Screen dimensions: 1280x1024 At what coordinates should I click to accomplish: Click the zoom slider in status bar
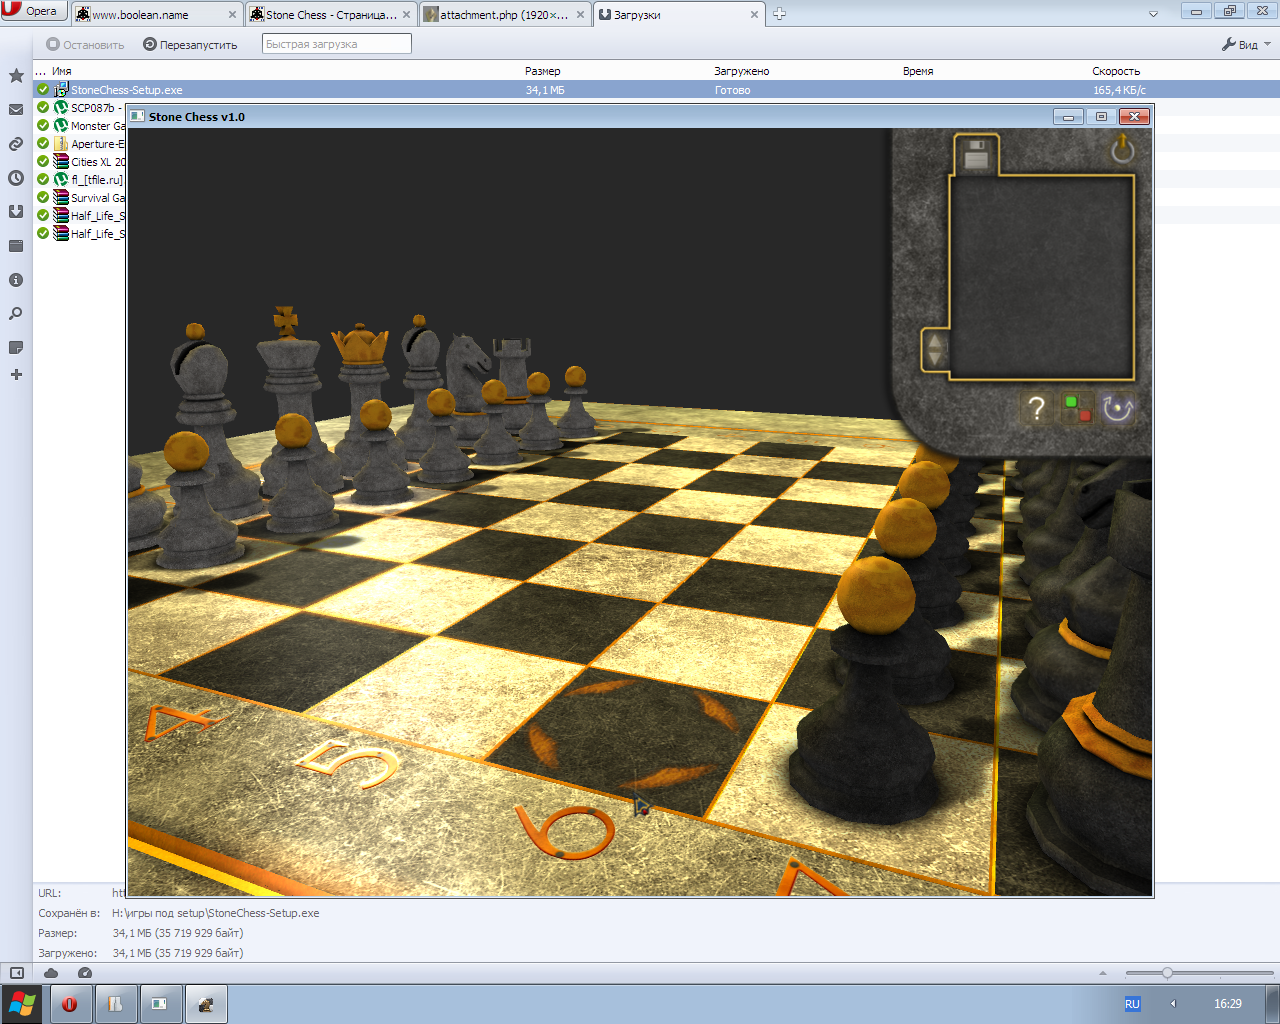1167,973
